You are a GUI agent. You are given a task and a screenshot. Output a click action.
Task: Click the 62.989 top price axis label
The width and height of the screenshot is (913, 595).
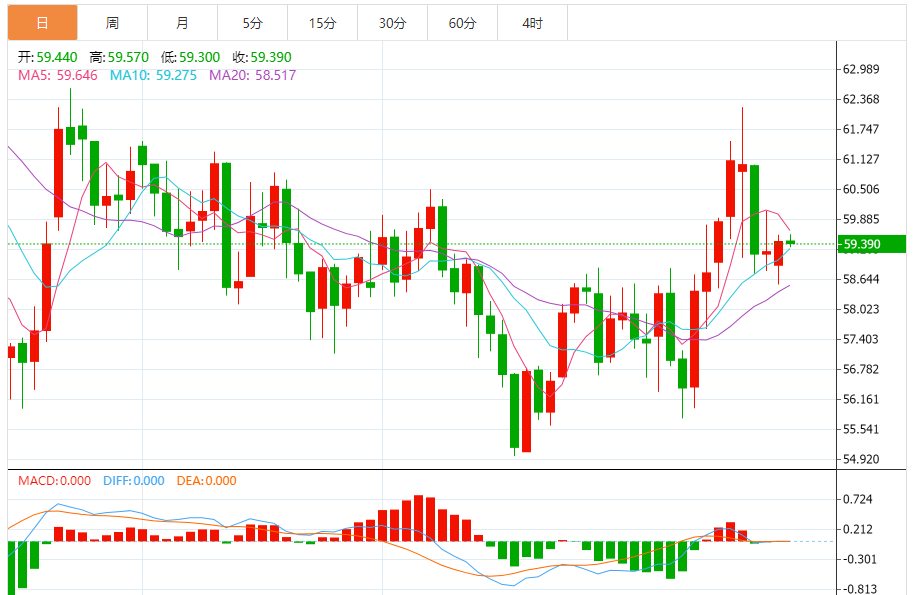tap(861, 69)
